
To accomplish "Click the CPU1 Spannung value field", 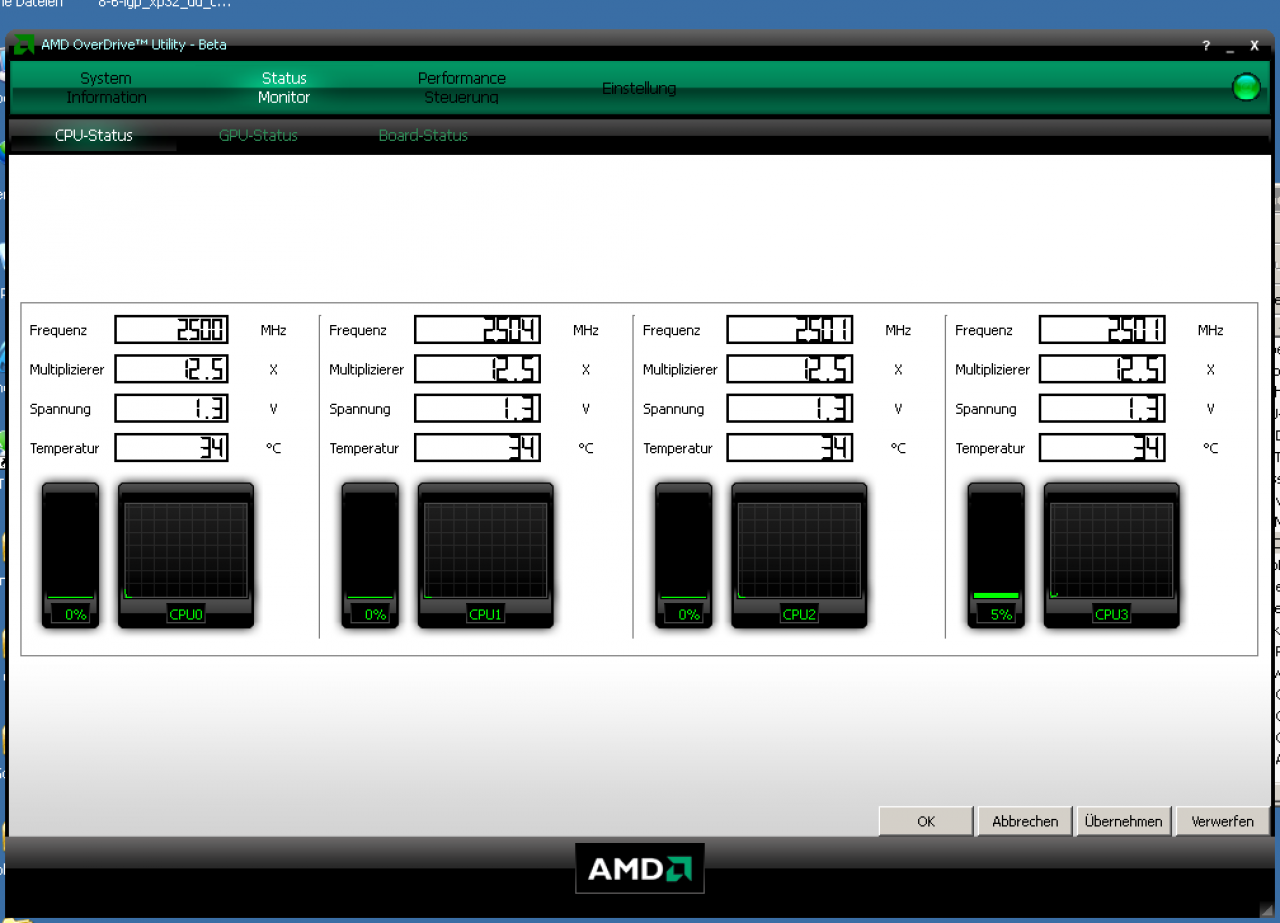I will click(x=478, y=408).
